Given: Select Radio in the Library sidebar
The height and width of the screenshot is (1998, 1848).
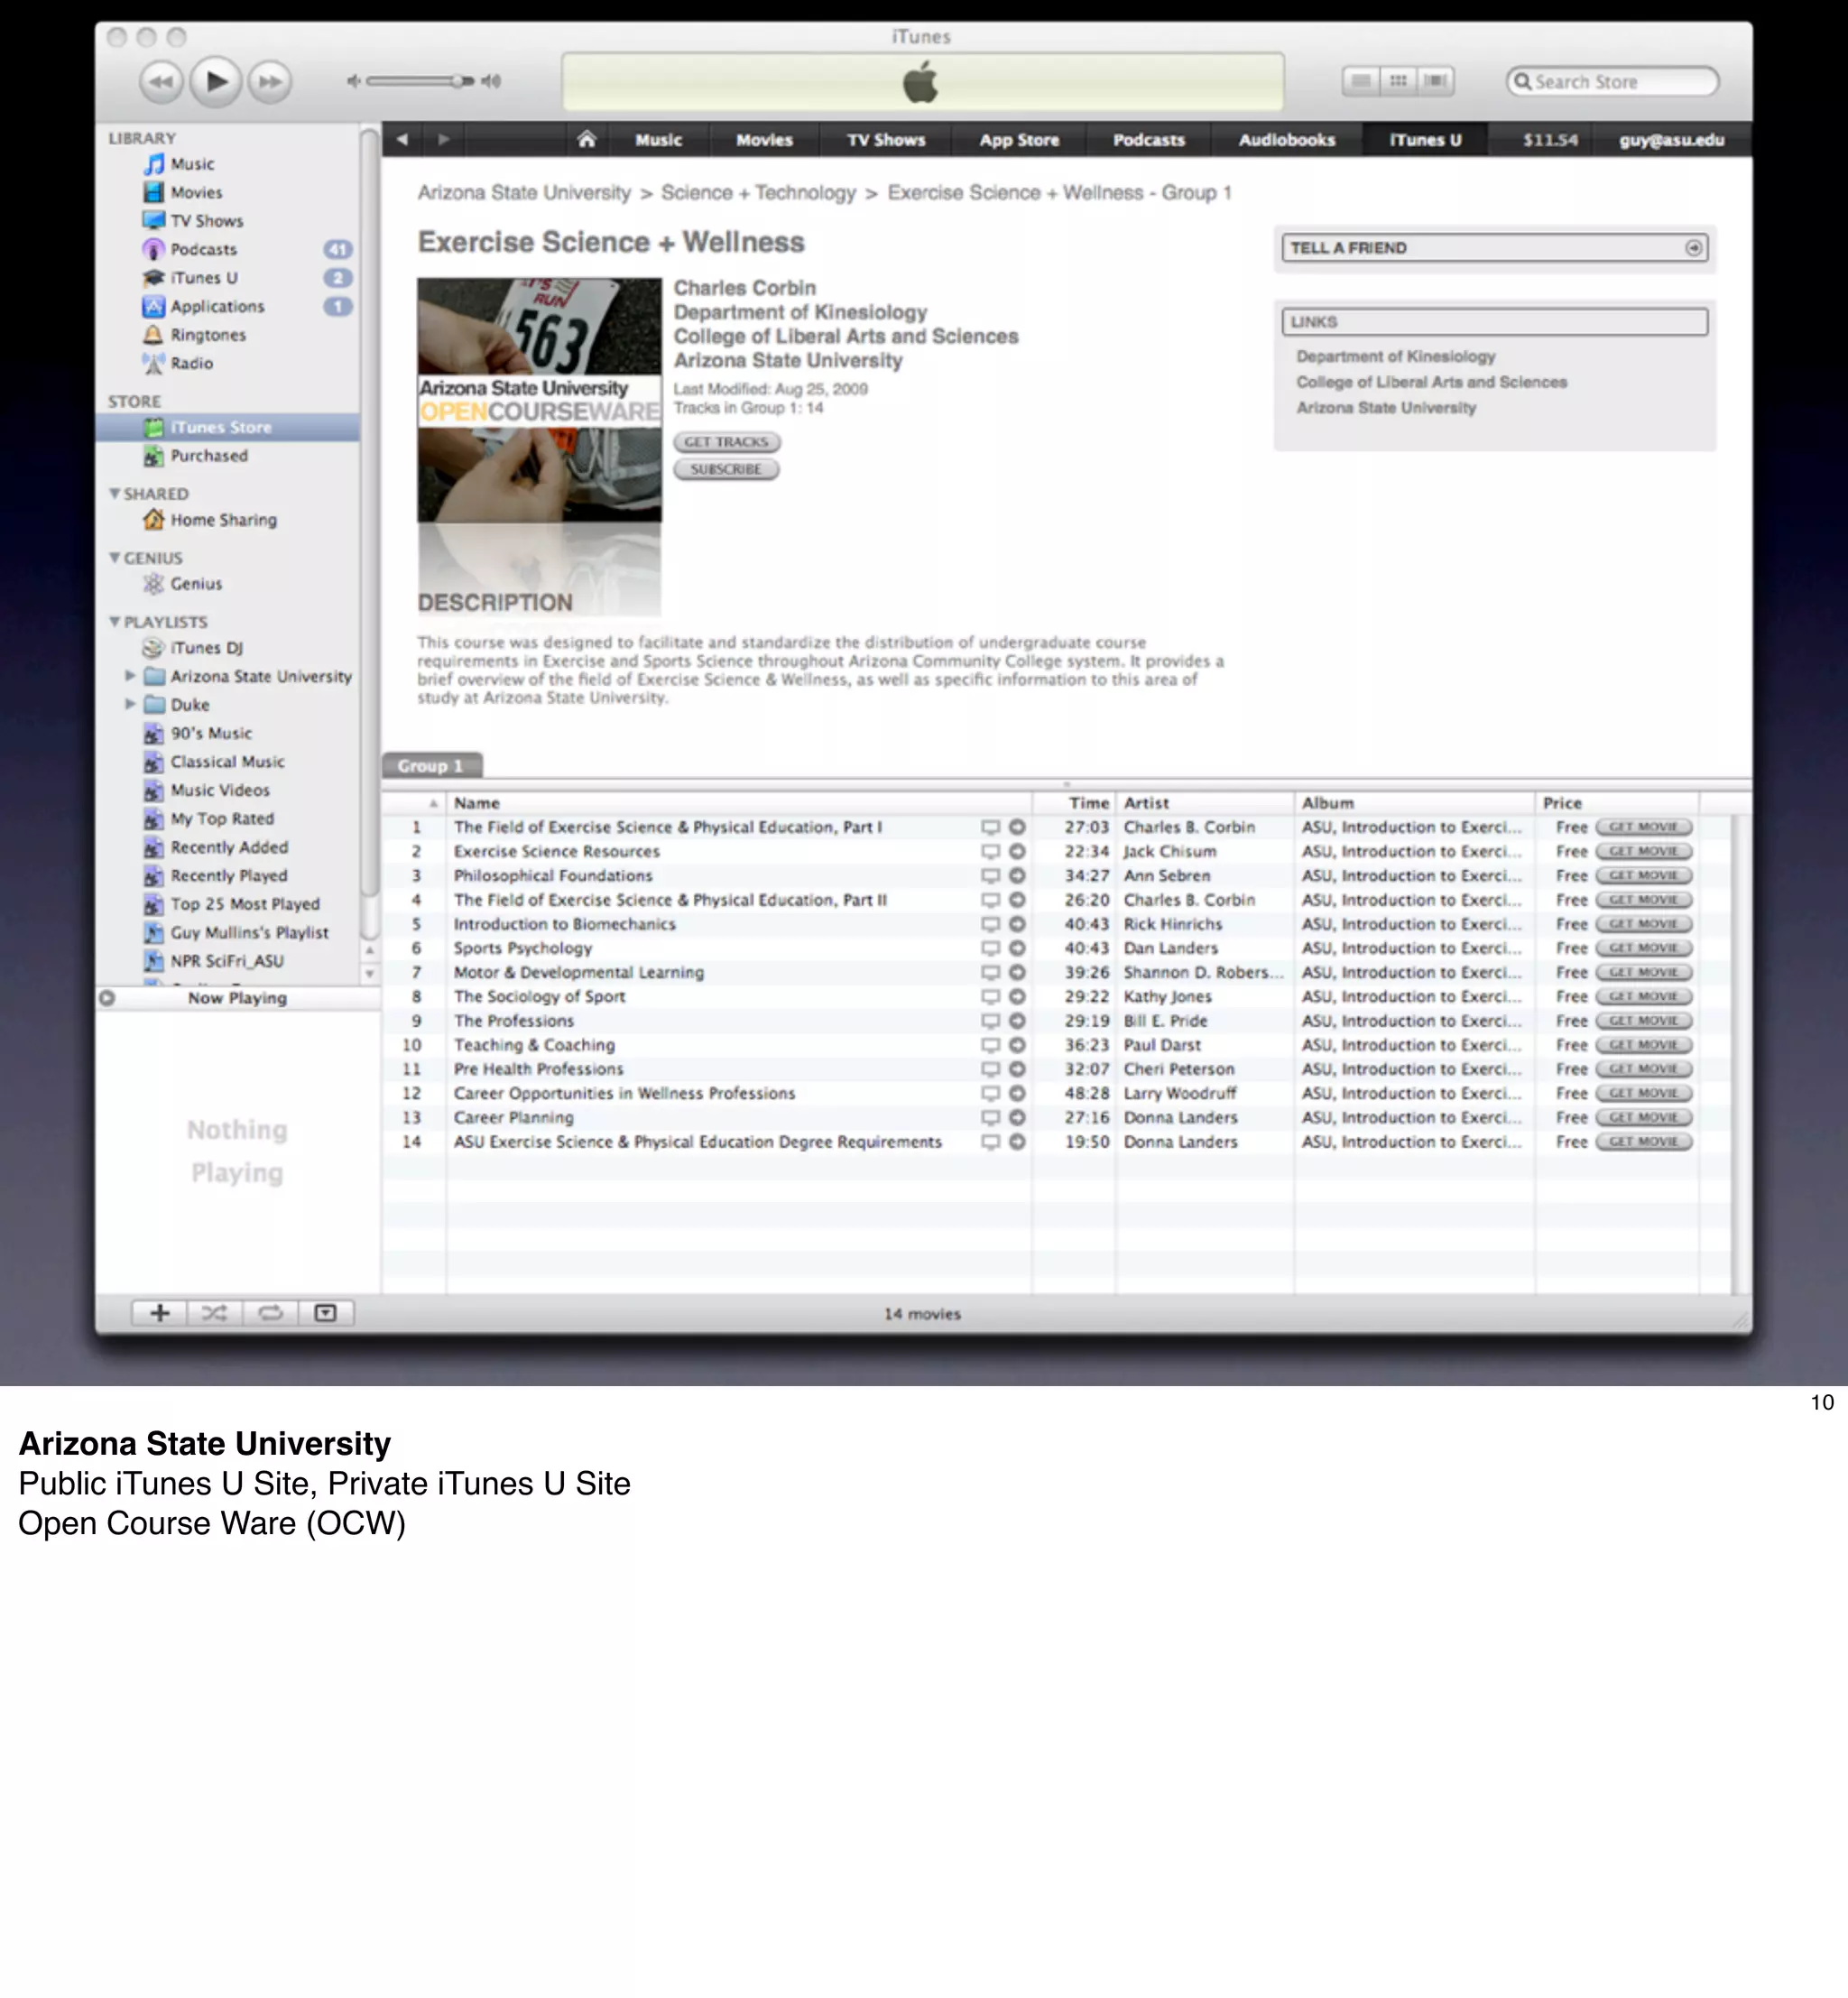Looking at the screenshot, I should click(191, 363).
